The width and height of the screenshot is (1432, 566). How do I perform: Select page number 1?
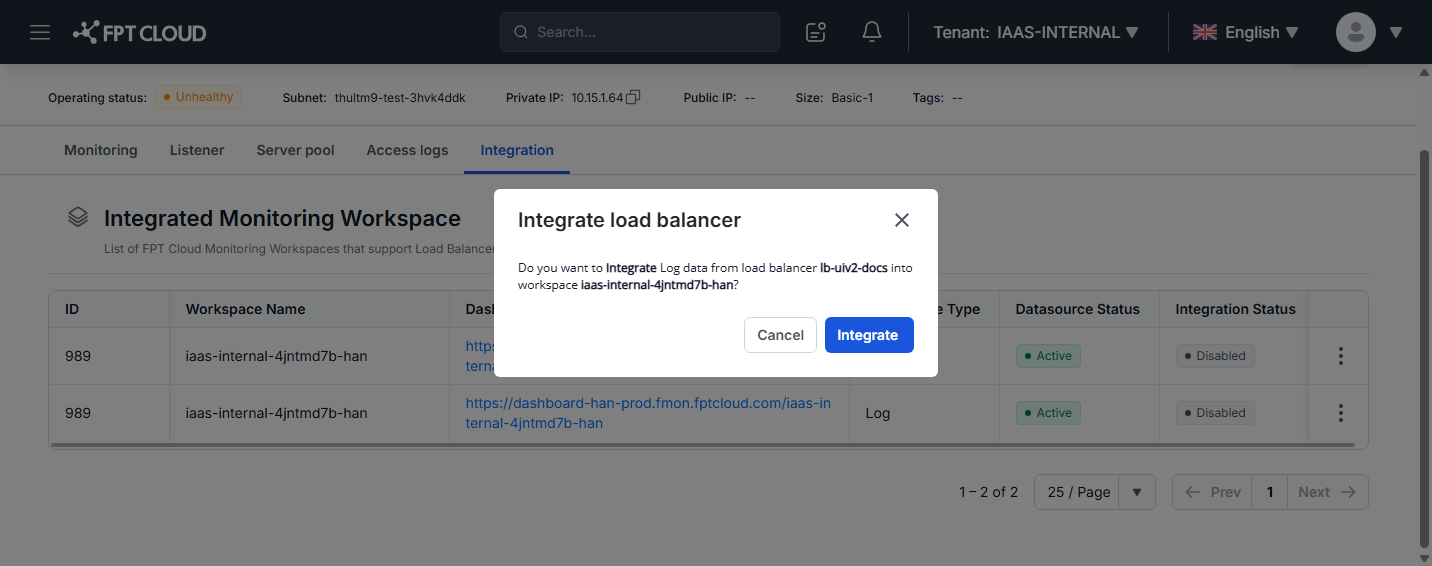[x=1270, y=492]
